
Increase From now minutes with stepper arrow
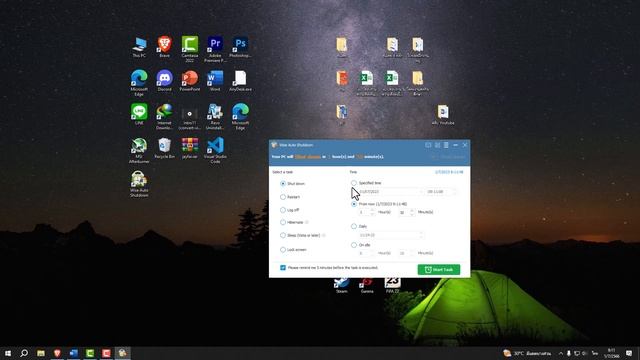(412, 210)
